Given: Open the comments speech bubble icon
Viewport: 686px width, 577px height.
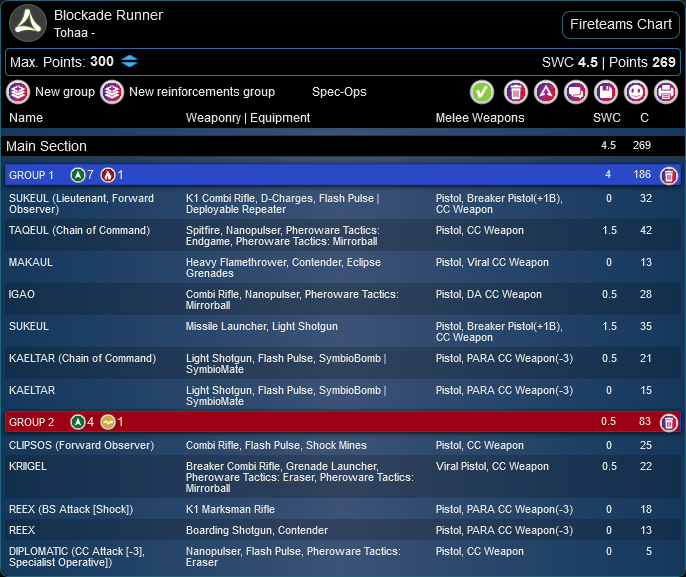Looking at the screenshot, I should pos(576,92).
